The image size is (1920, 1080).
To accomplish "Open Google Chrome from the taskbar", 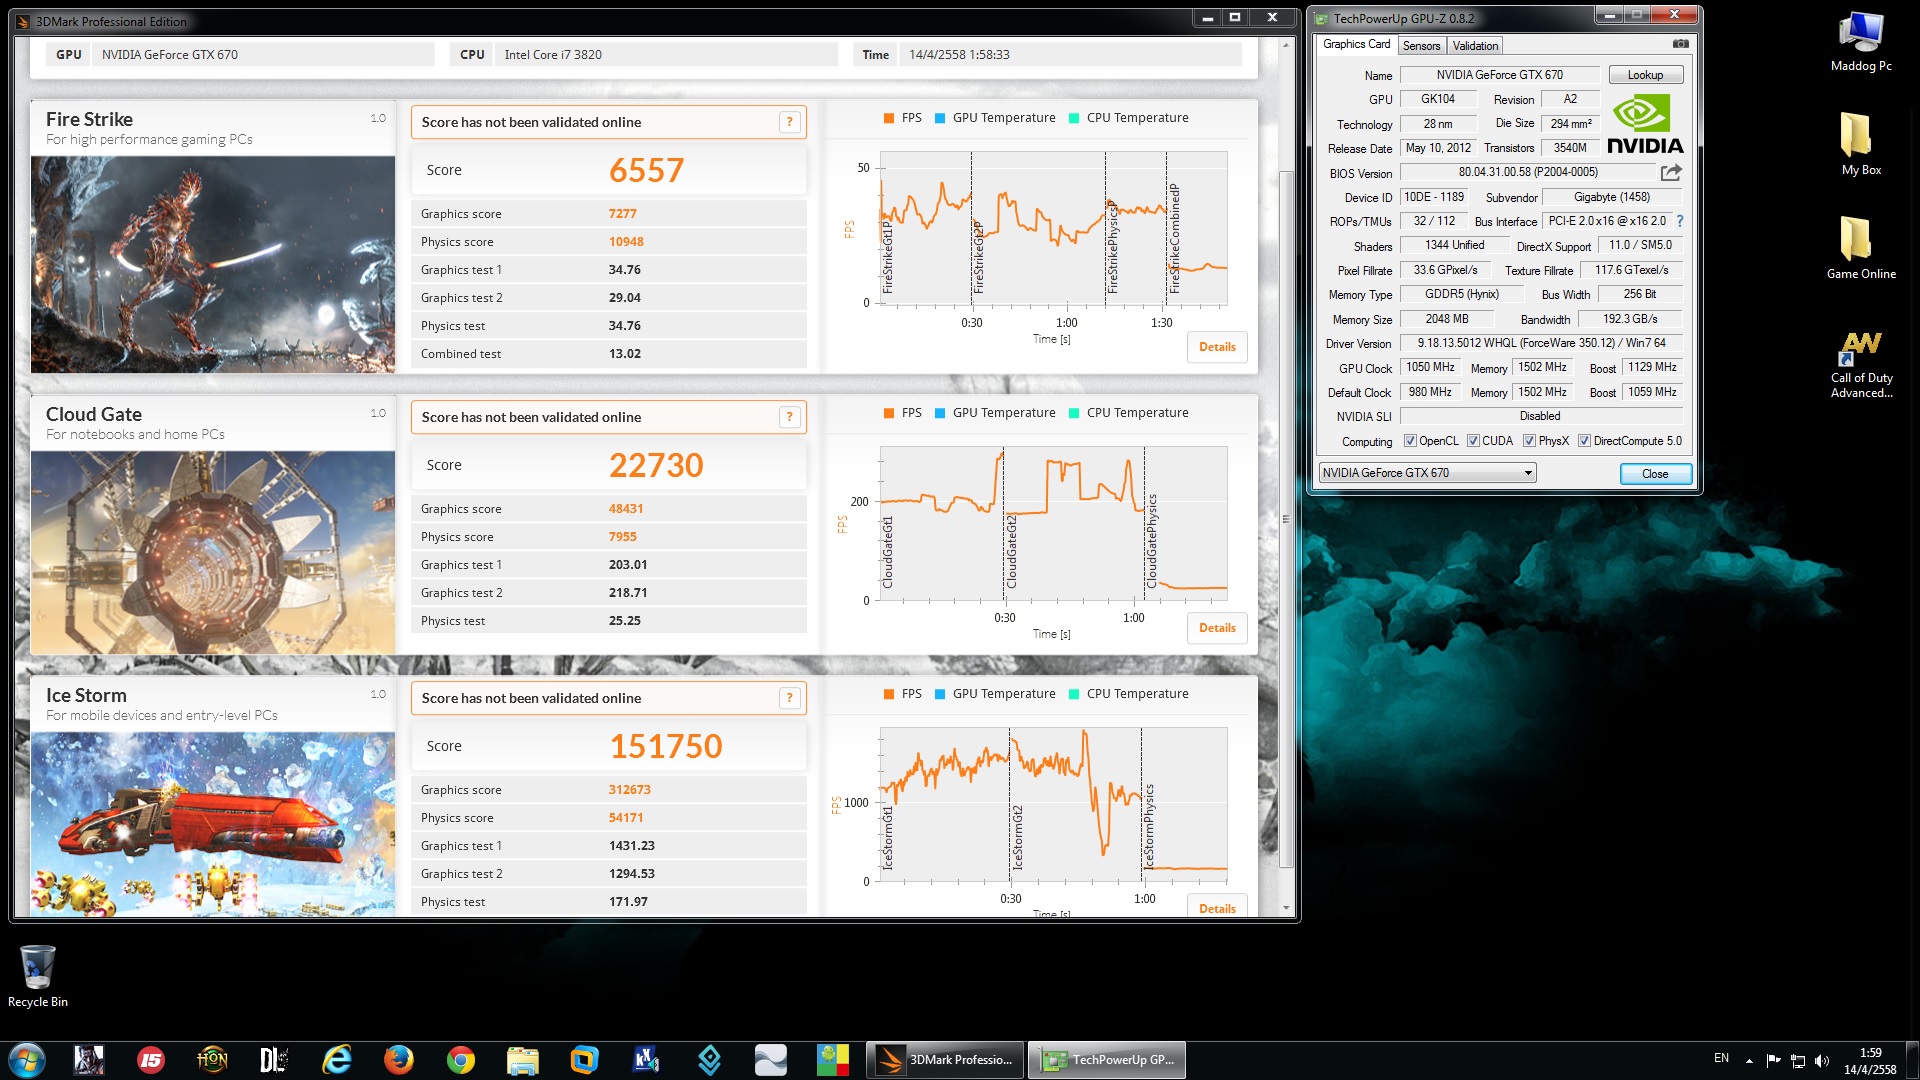I will pos(460,1059).
